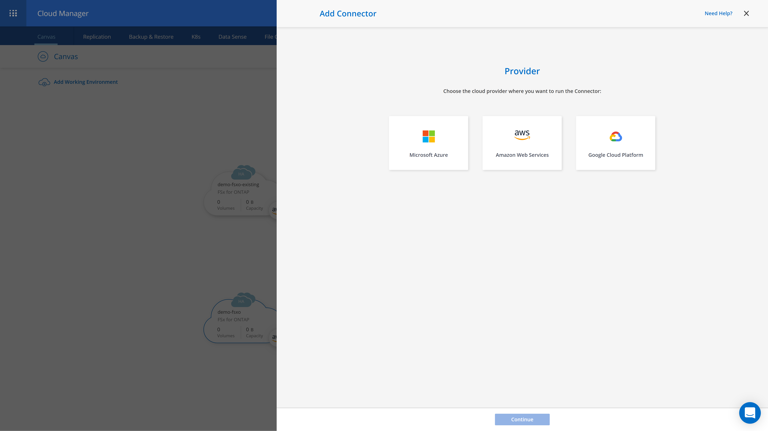Click the Cloud Manager title
768x431 pixels.
[63, 14]
